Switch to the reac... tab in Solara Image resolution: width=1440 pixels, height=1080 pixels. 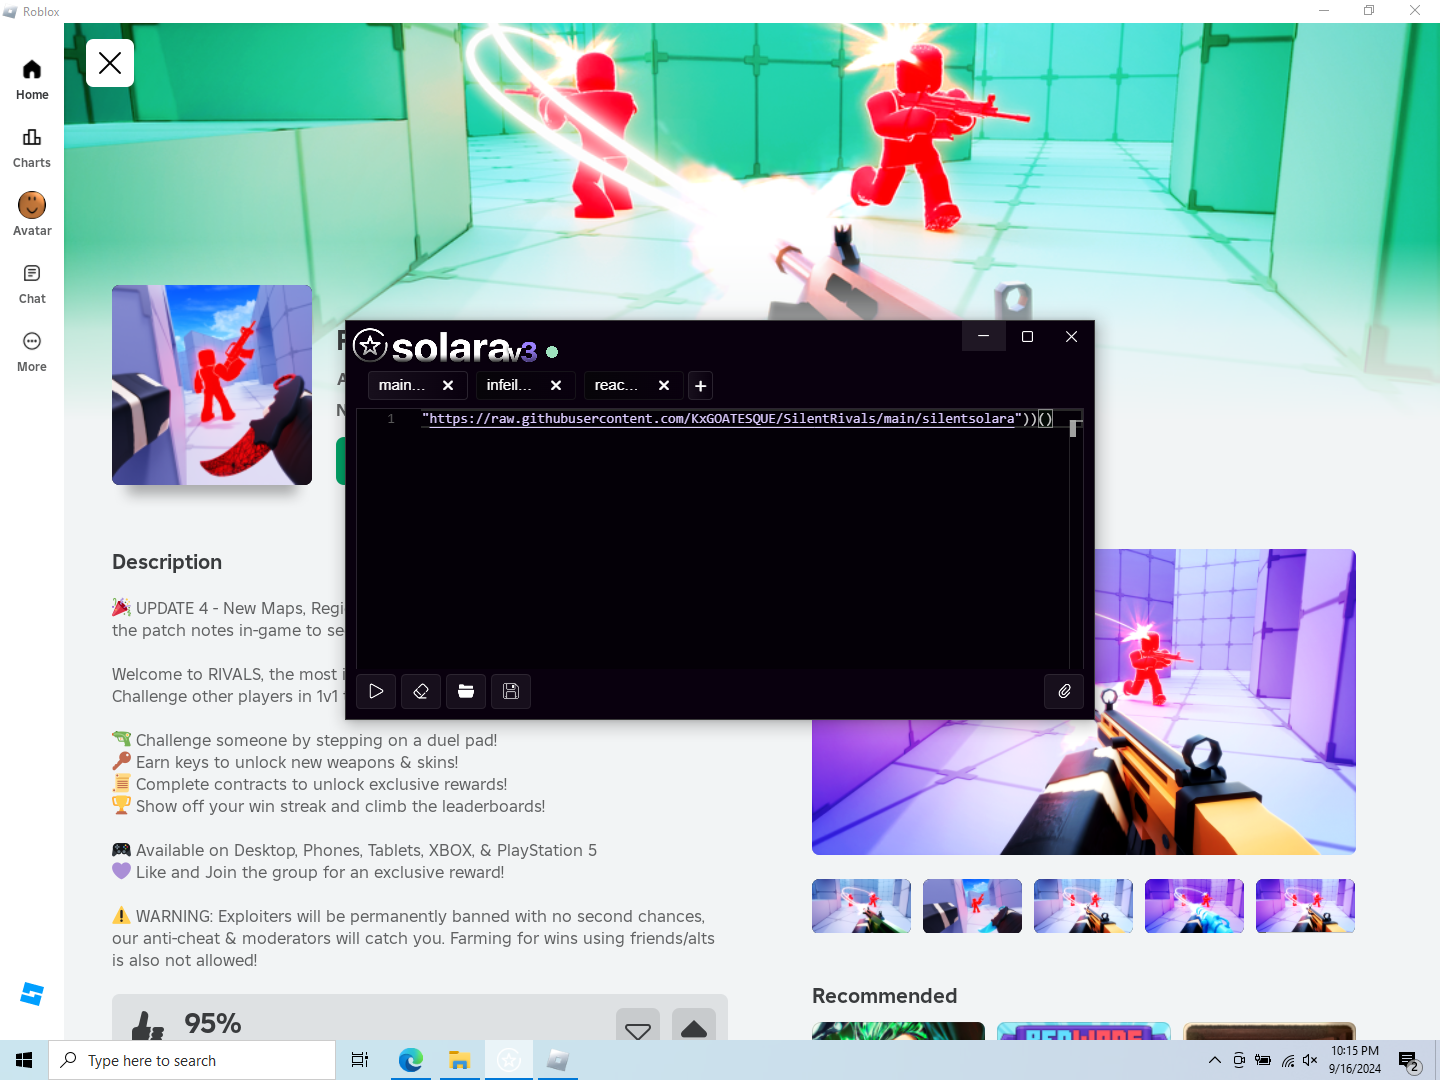[616, 385]
